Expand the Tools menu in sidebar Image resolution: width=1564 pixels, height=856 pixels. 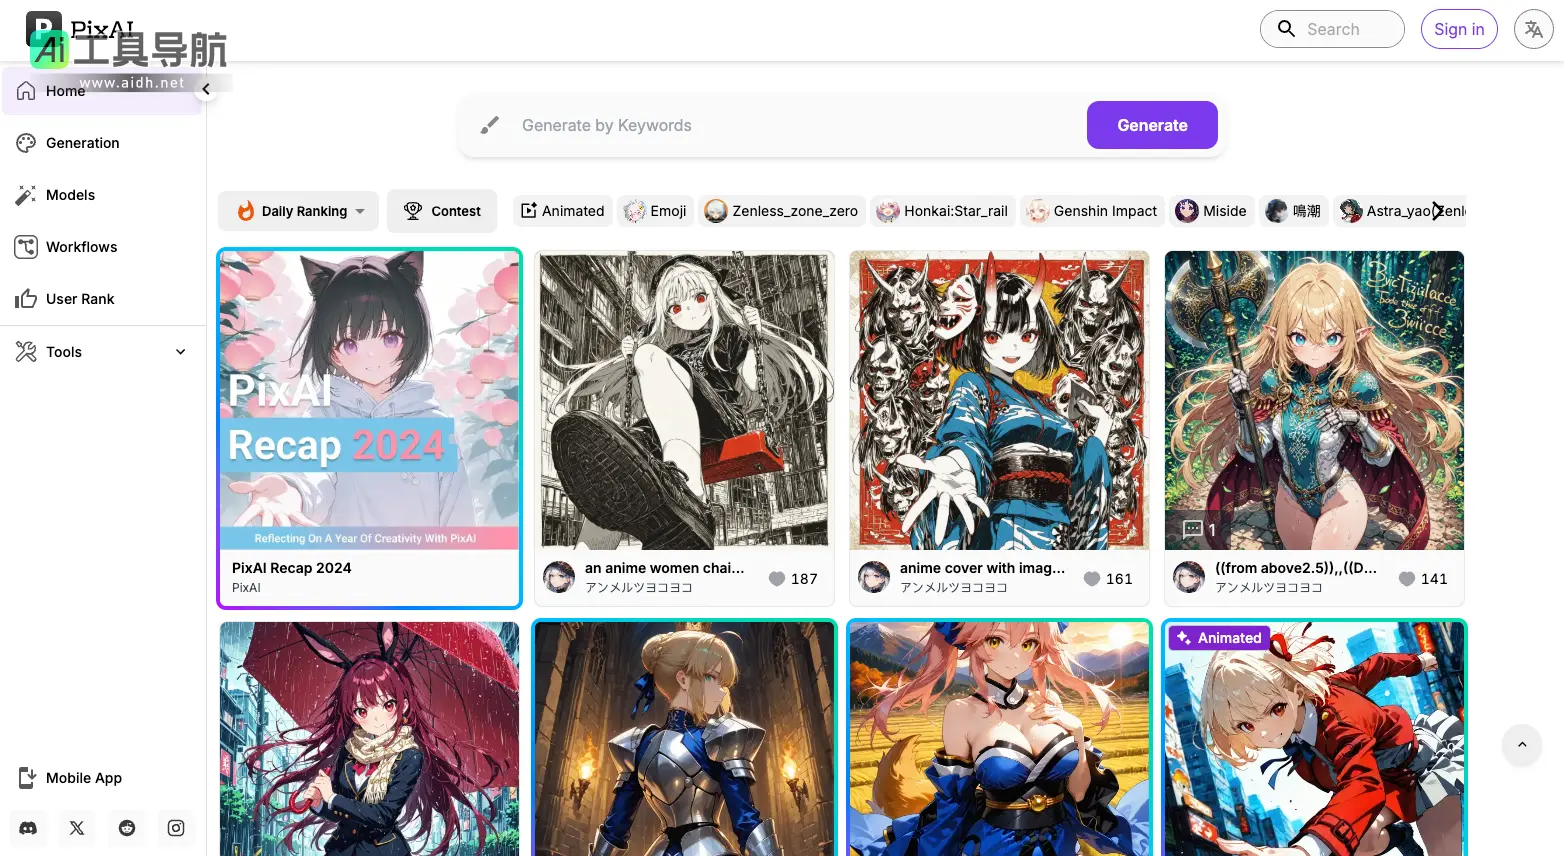pos(102,352)
